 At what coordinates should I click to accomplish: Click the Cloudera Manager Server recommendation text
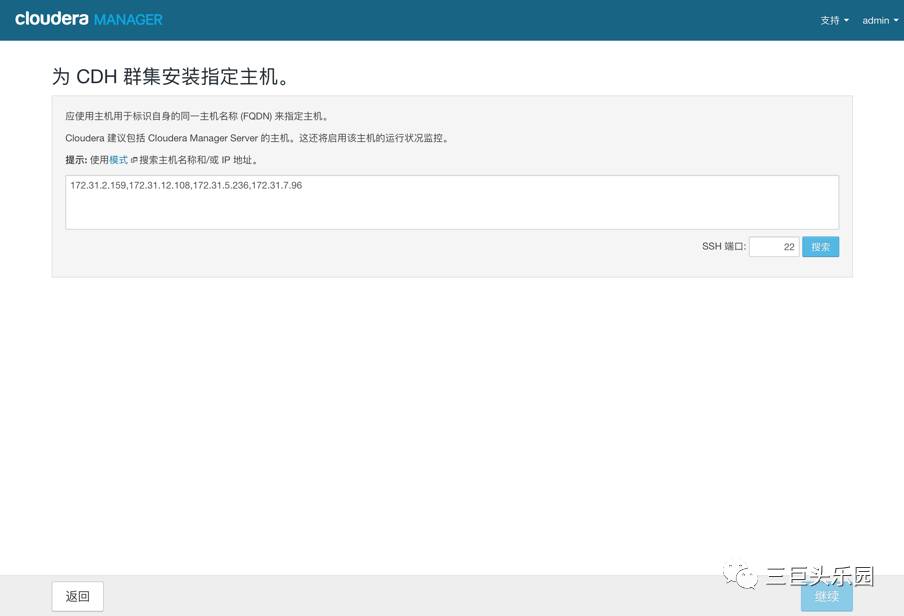coord(257,138)
